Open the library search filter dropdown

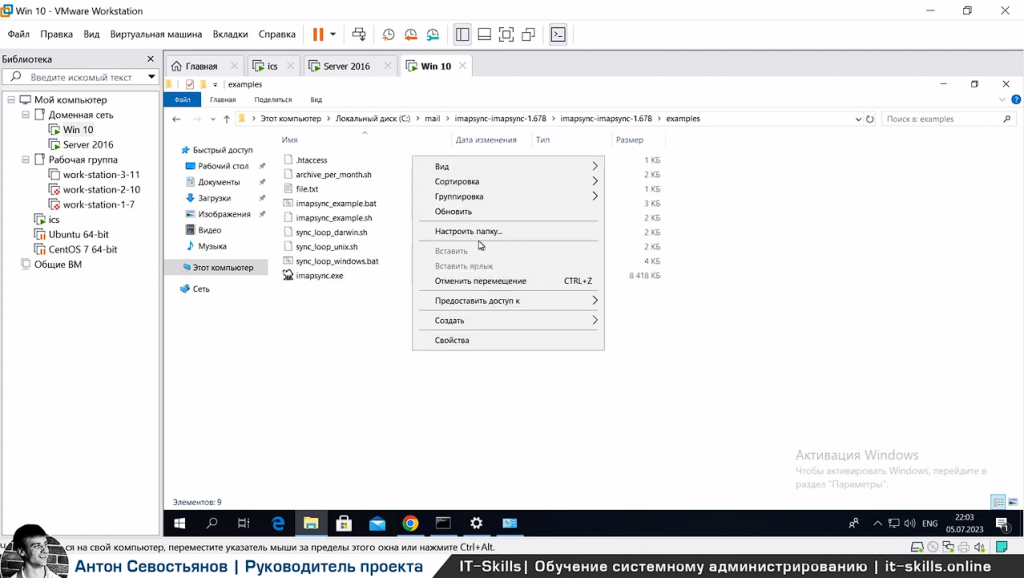point(152,77)
